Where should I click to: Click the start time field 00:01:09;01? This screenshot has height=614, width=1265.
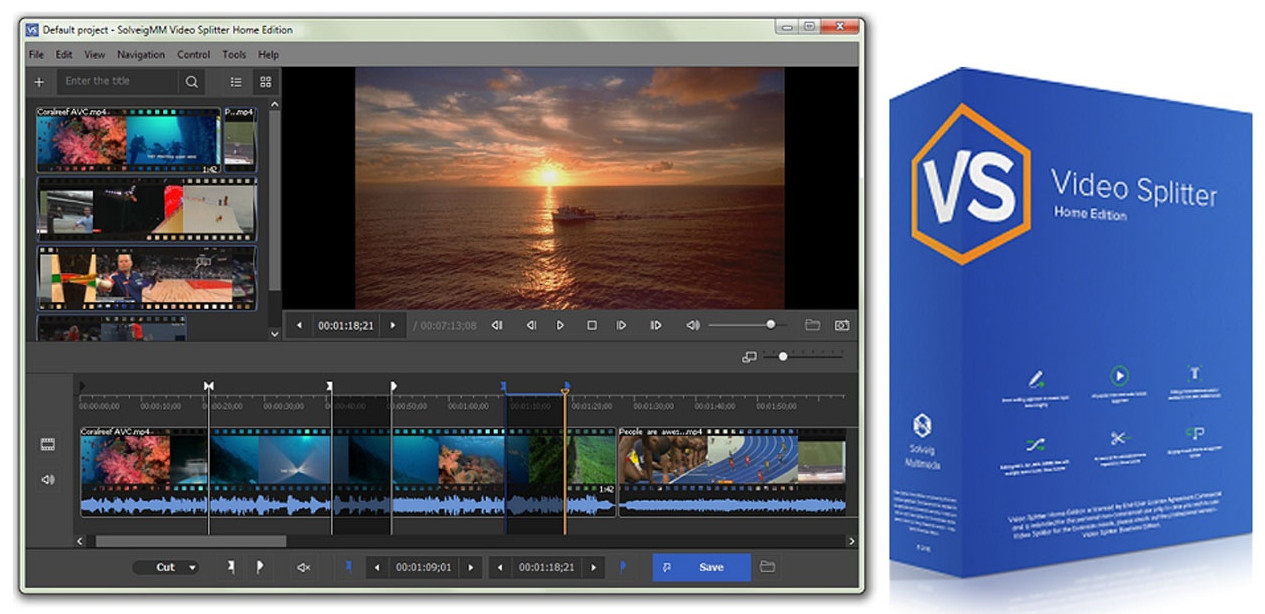[424, 567]
